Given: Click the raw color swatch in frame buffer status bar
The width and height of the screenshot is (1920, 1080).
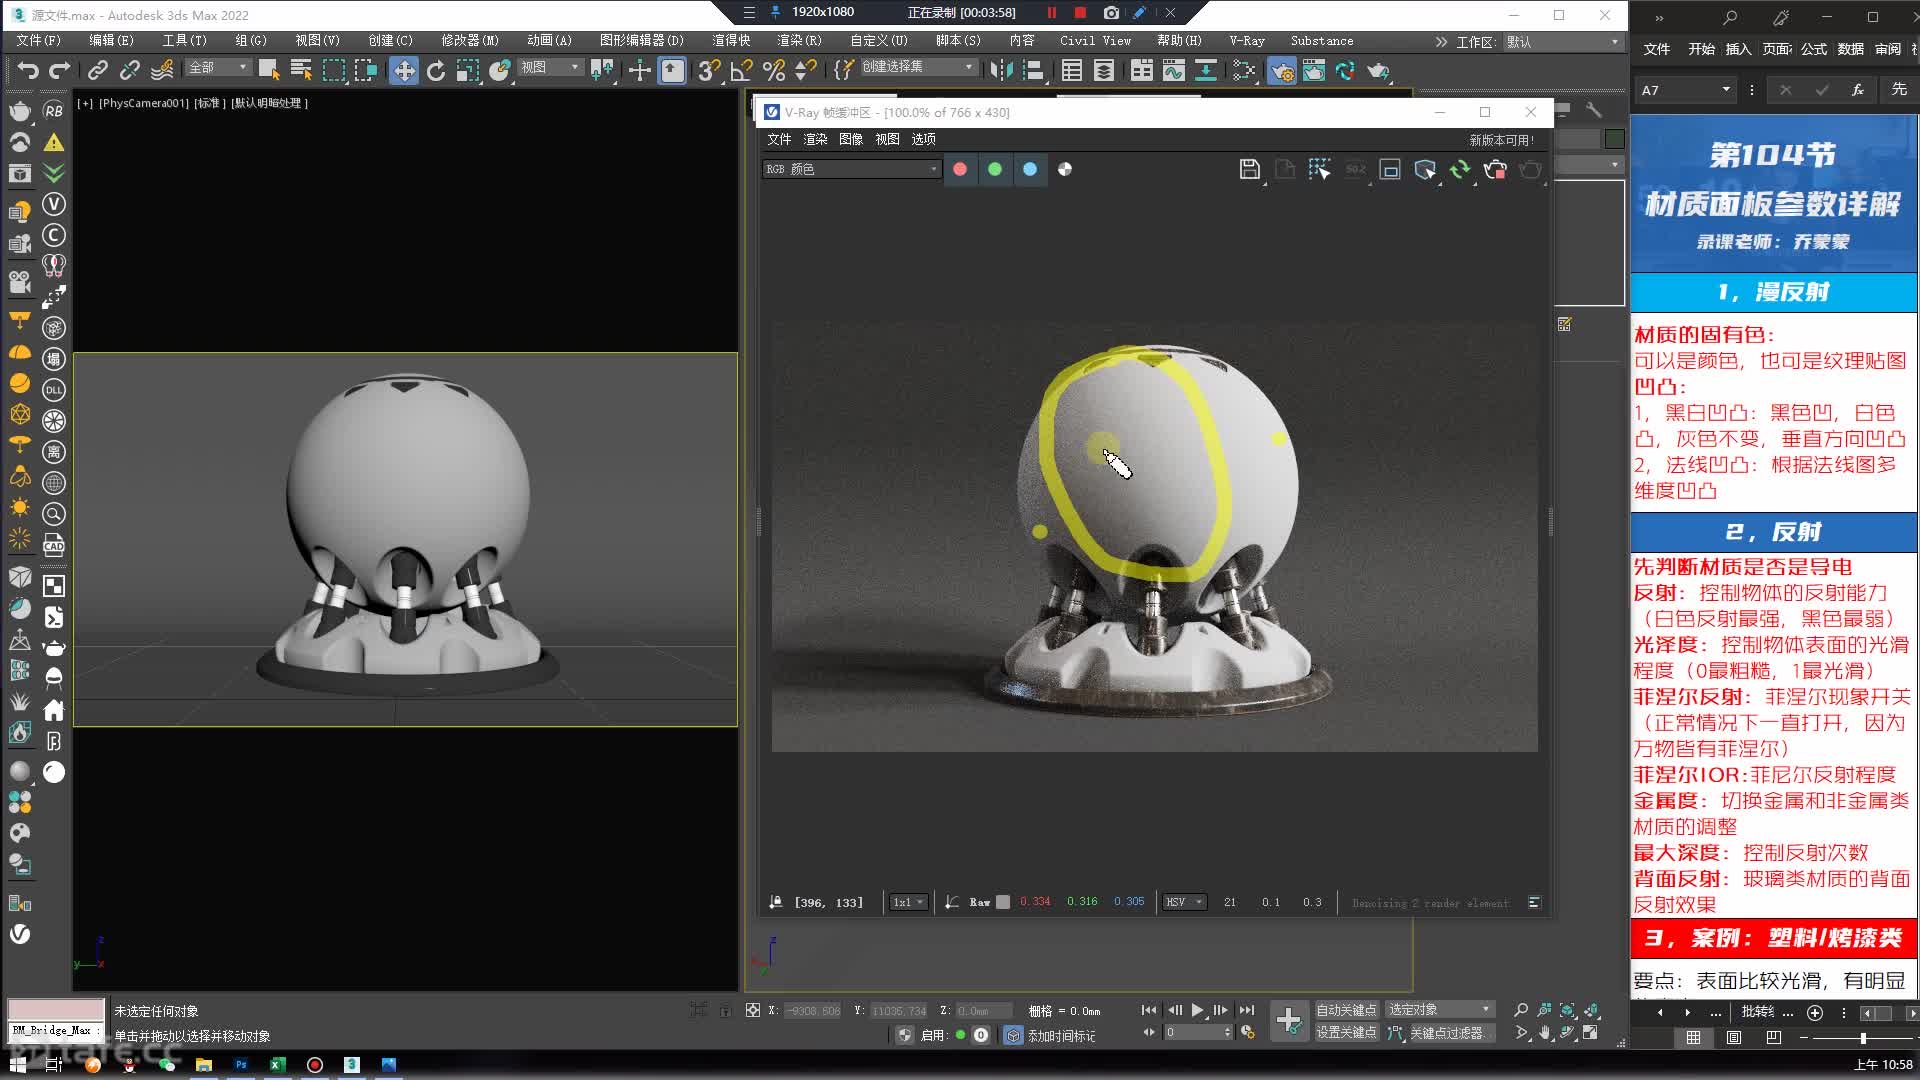Looking at the screenshot, I should pyautogui.click(x=1003, y=902).
